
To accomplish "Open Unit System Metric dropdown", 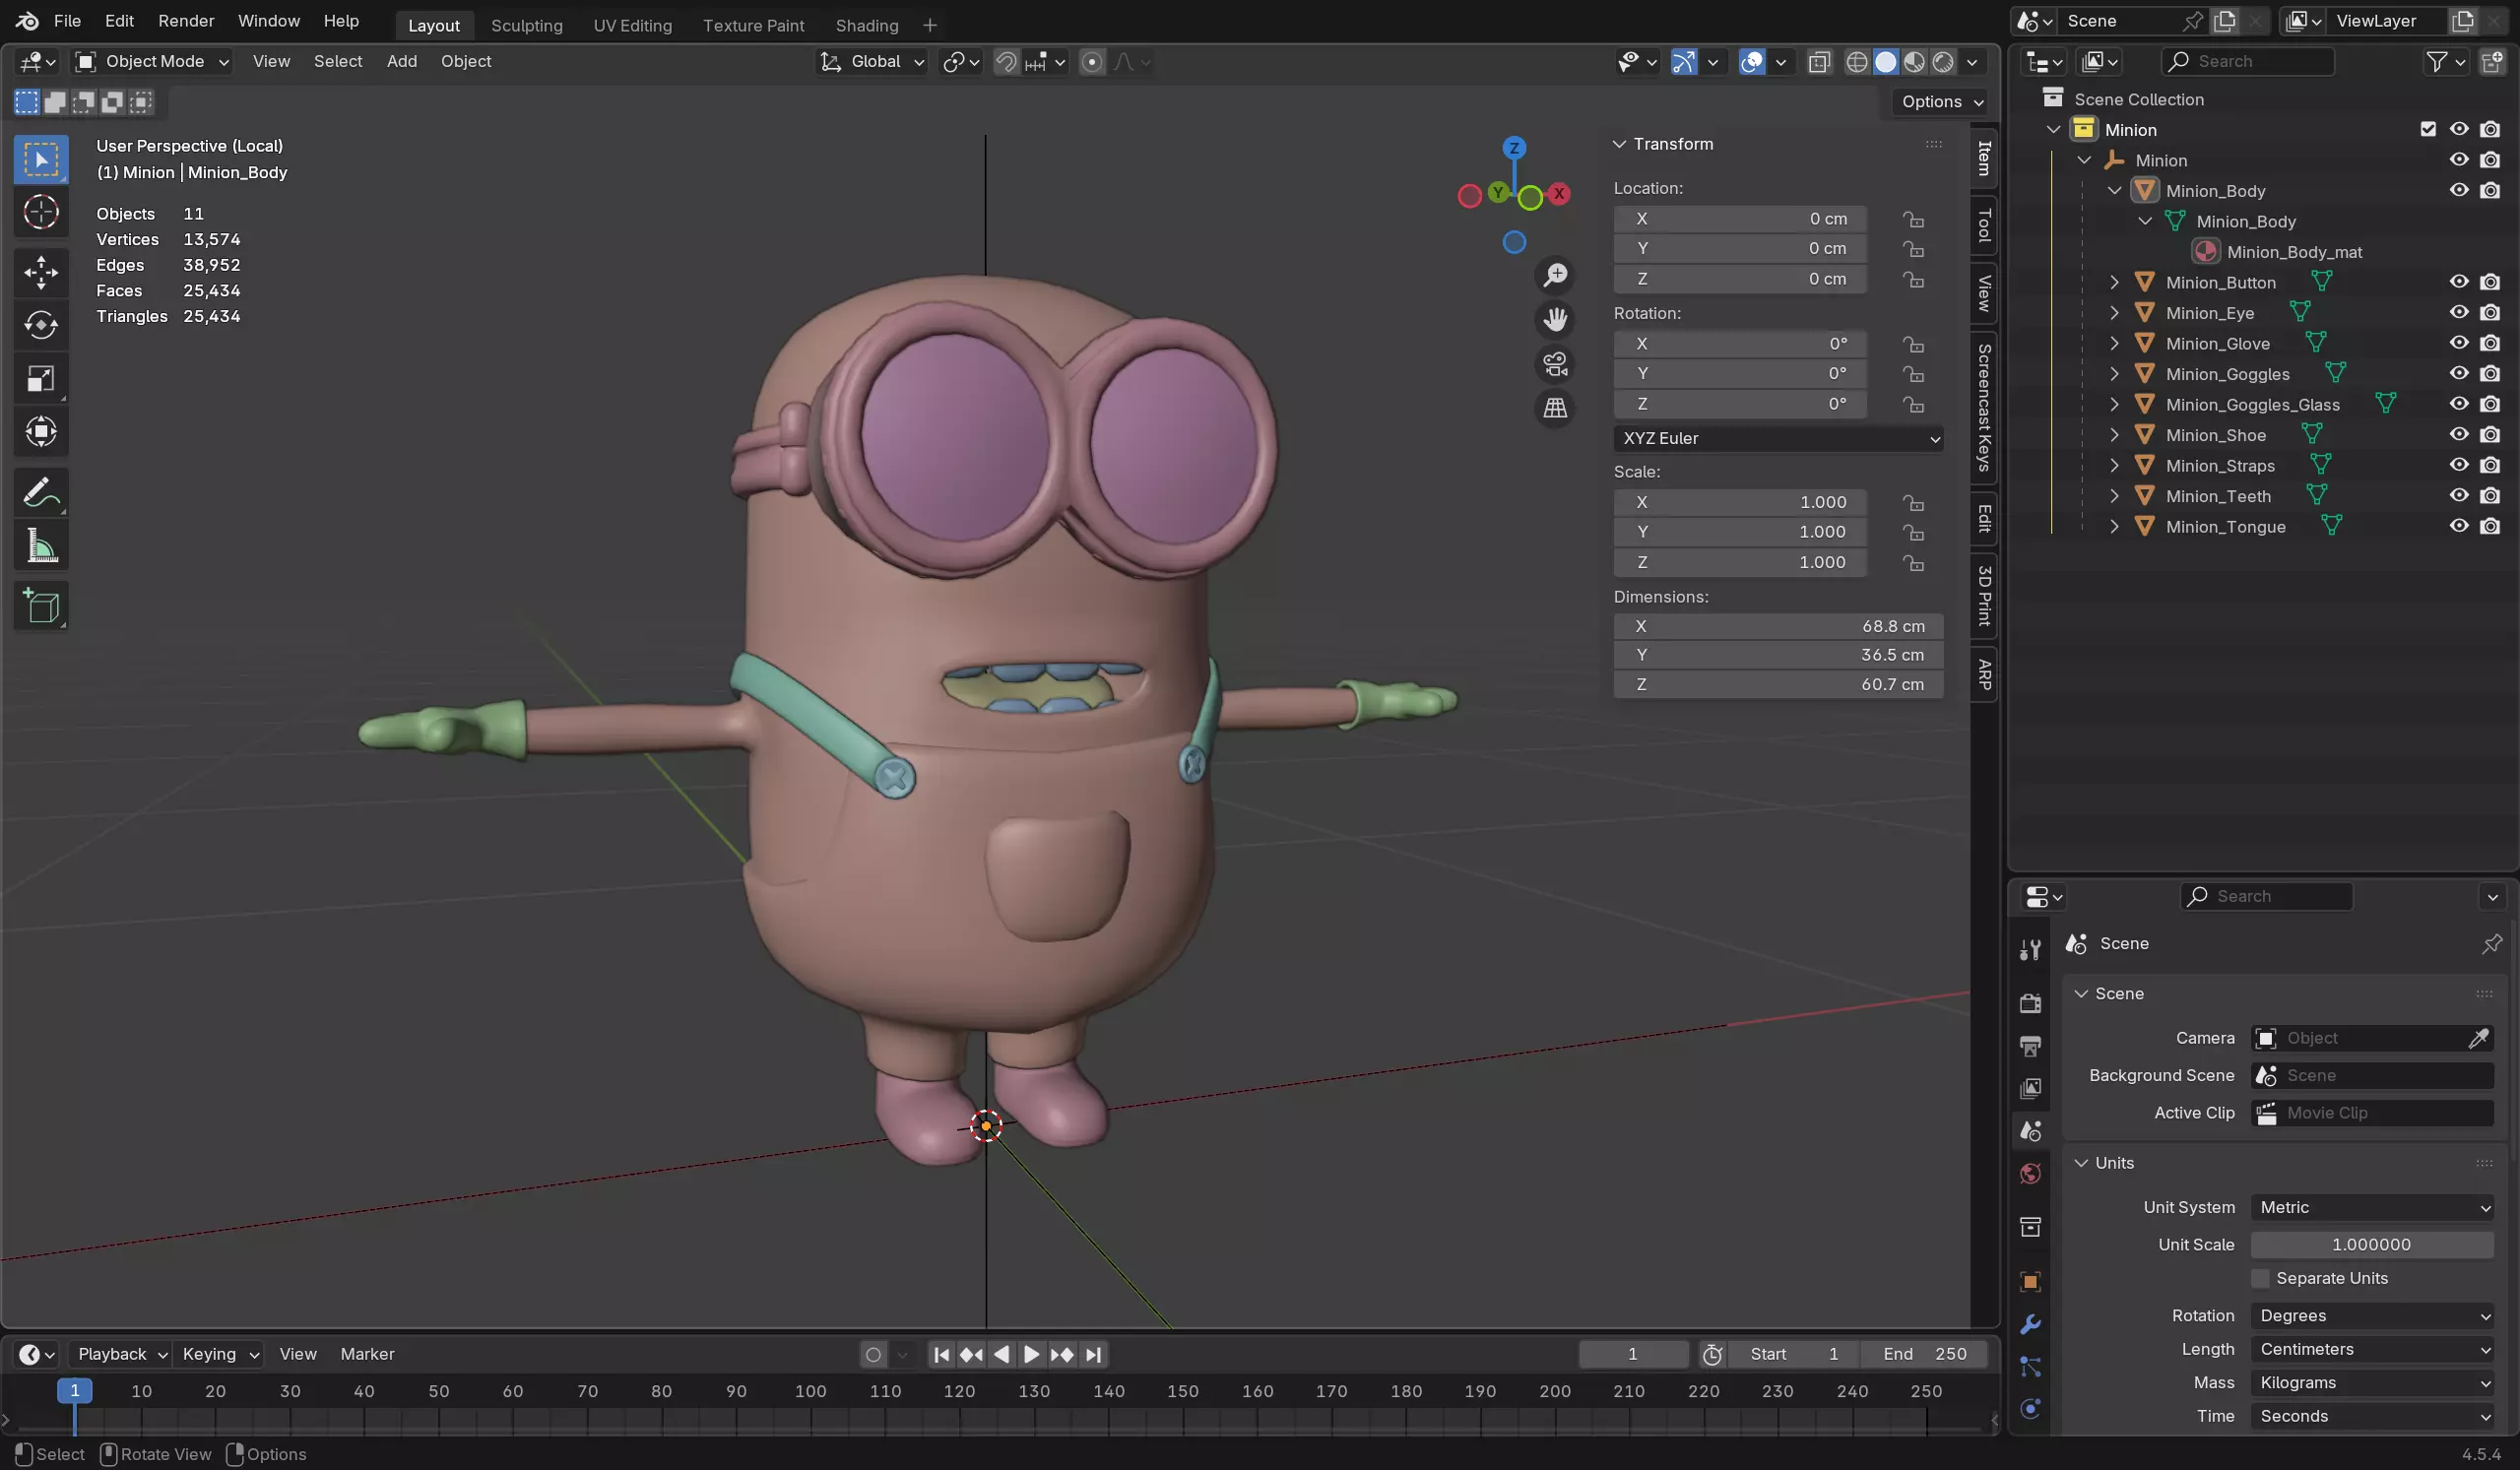I will [2372, 1207].
